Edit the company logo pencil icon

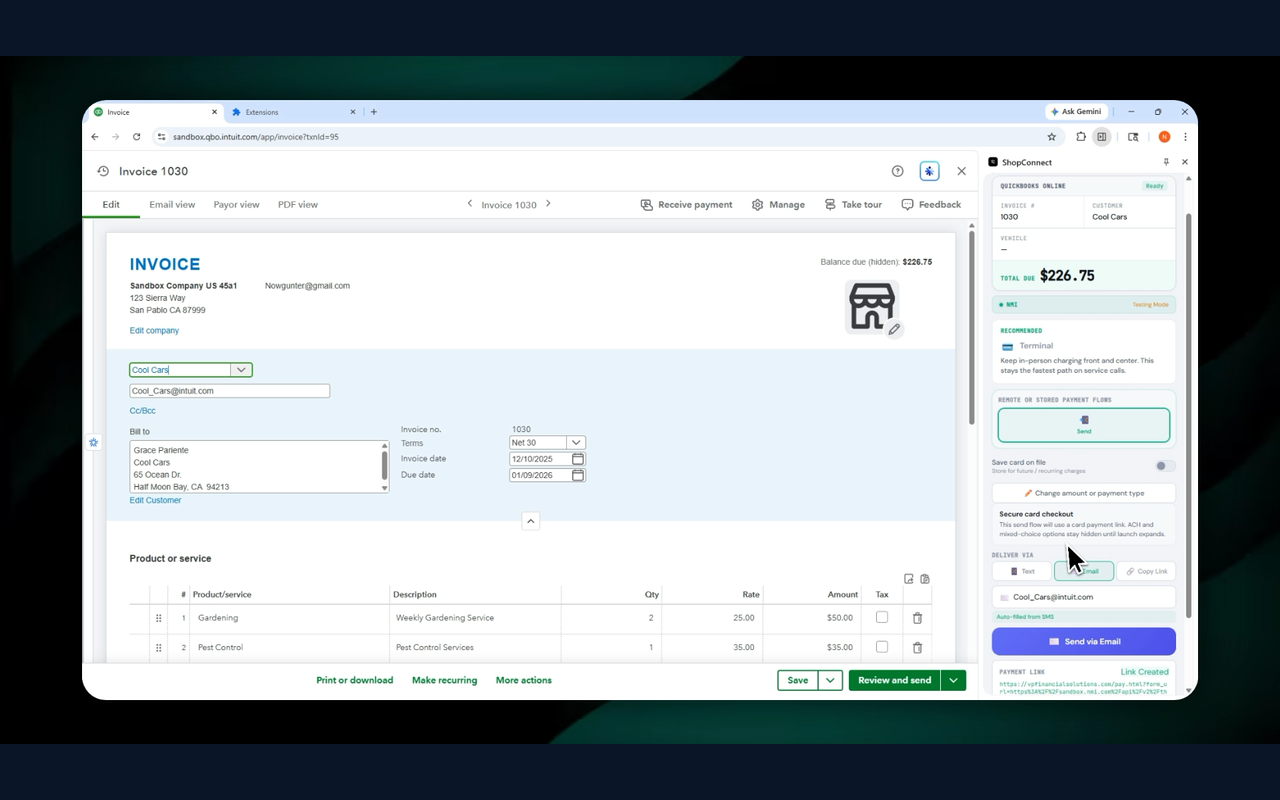(894, 328)
